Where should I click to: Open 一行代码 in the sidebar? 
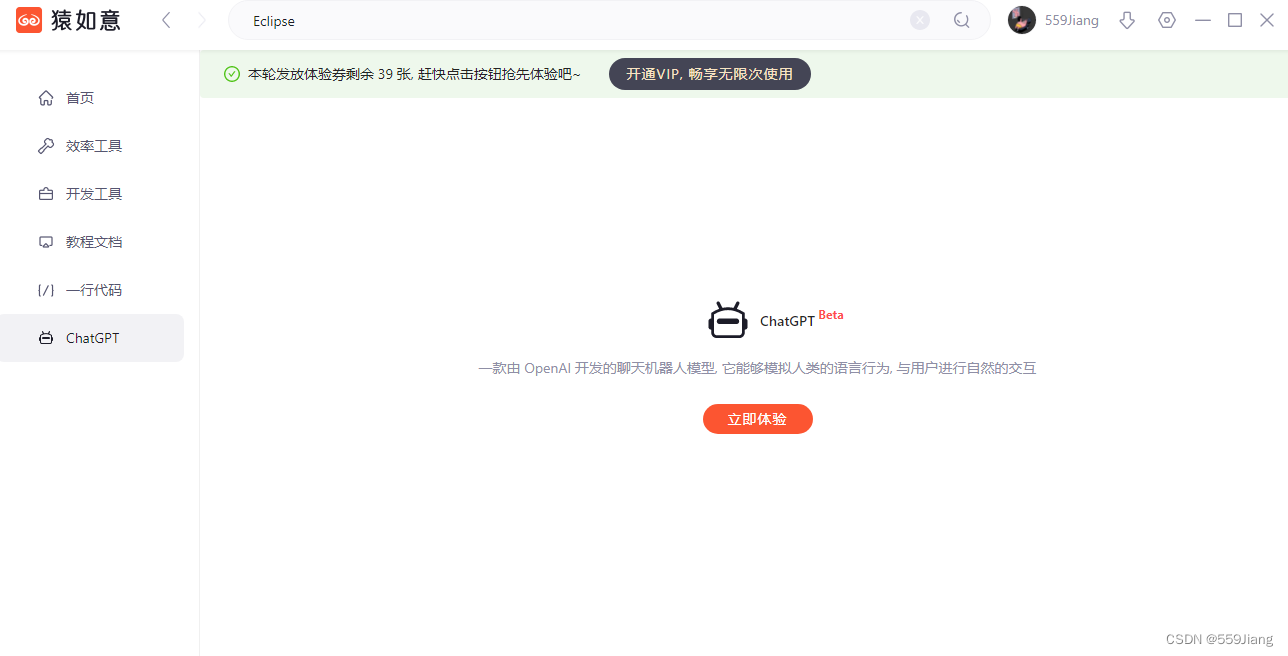92,290
